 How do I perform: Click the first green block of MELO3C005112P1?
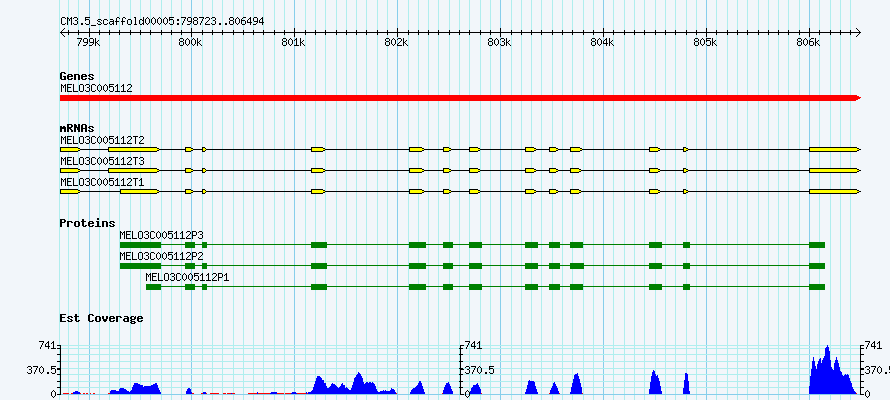coord(153,287)
